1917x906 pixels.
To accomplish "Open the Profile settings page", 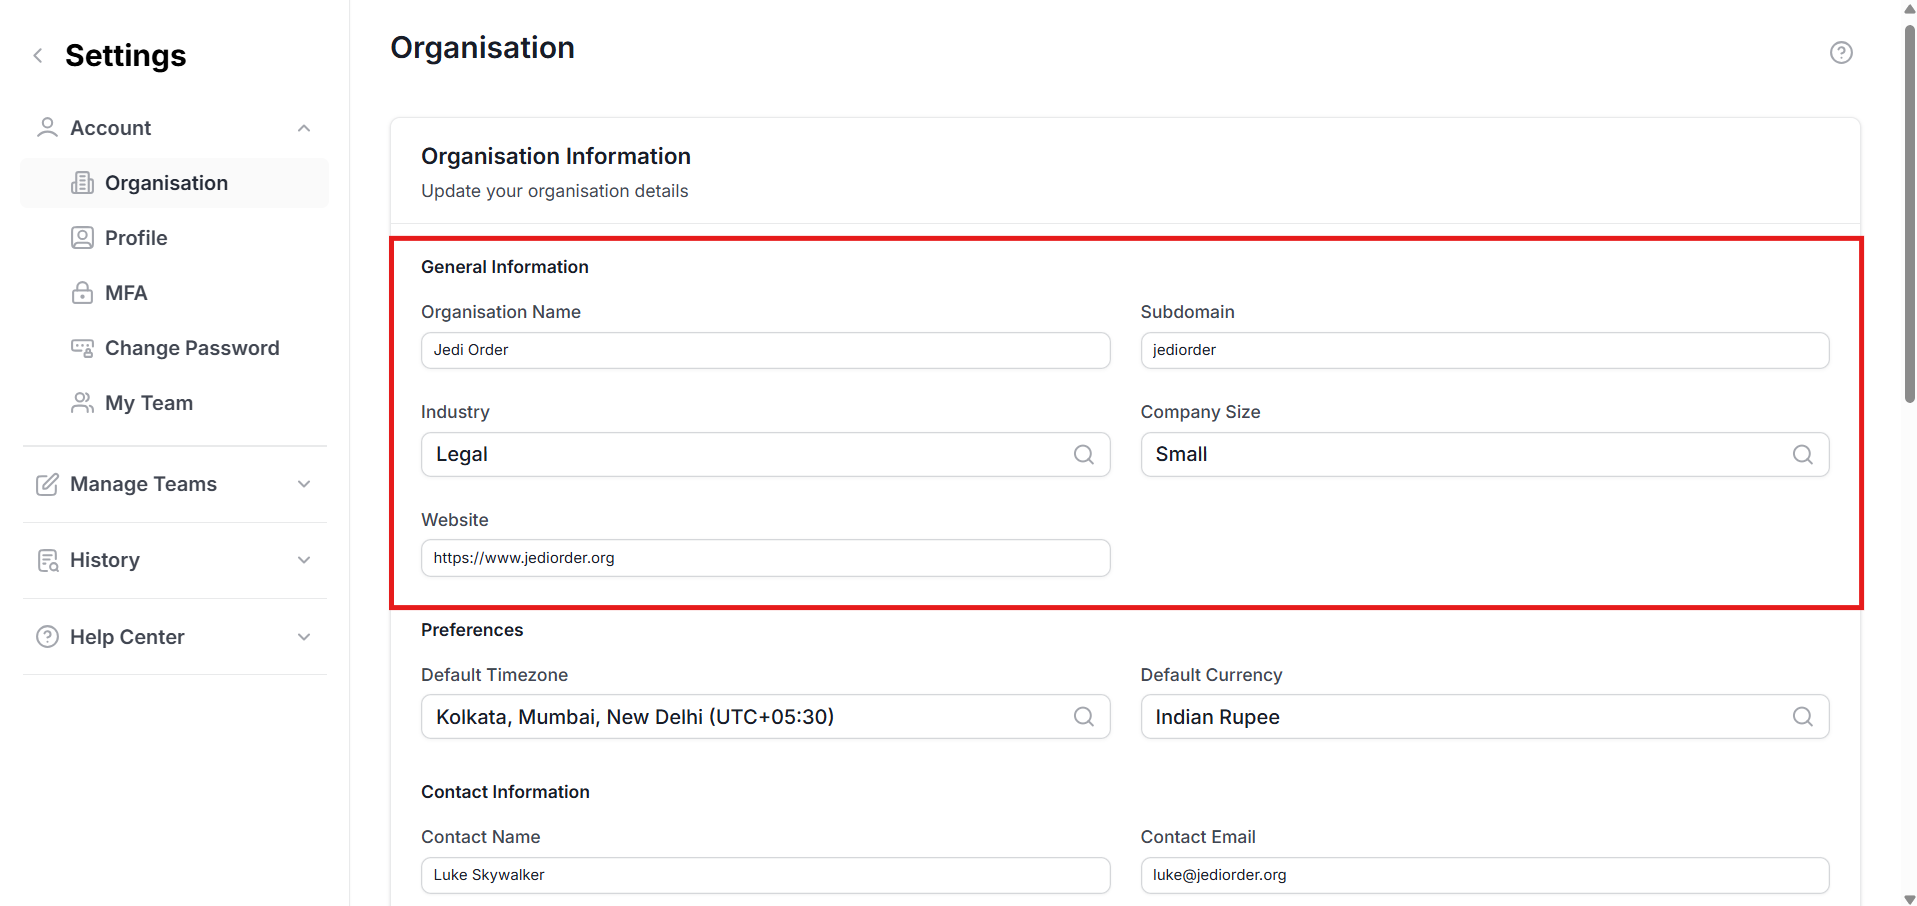I will click(x=136, y=238).
